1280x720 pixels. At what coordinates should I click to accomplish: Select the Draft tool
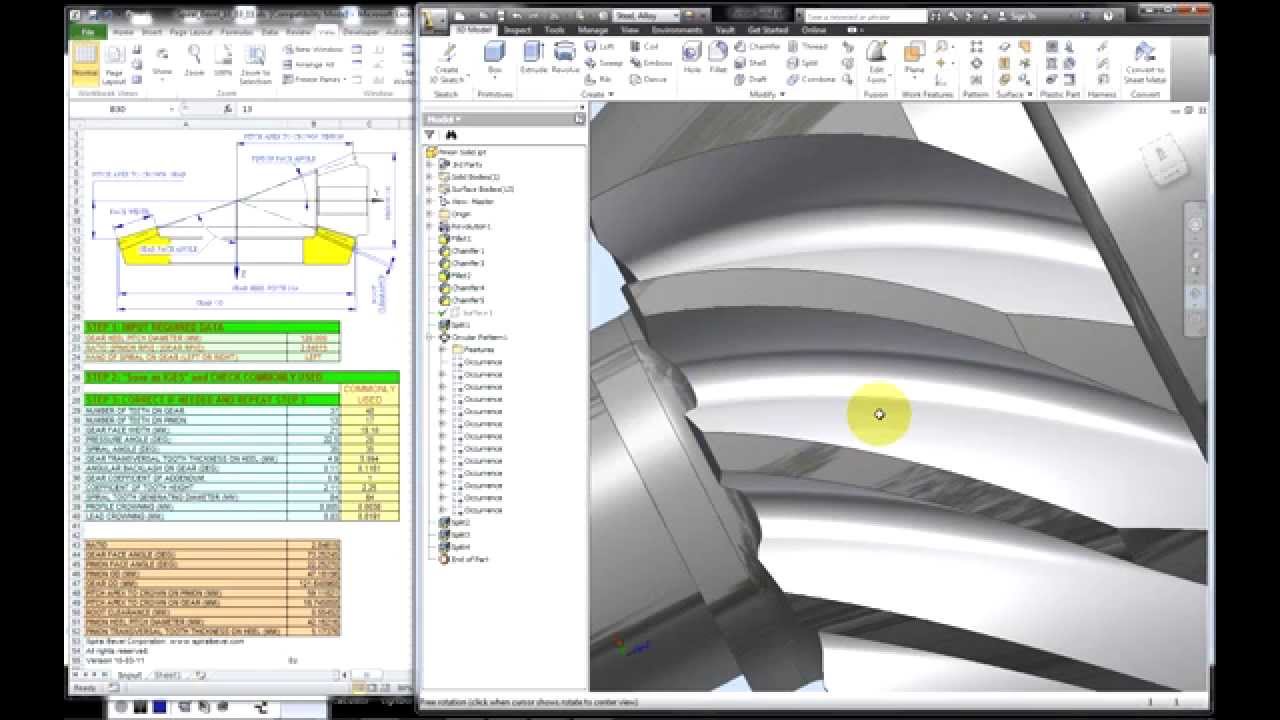(x=750, y=79)
